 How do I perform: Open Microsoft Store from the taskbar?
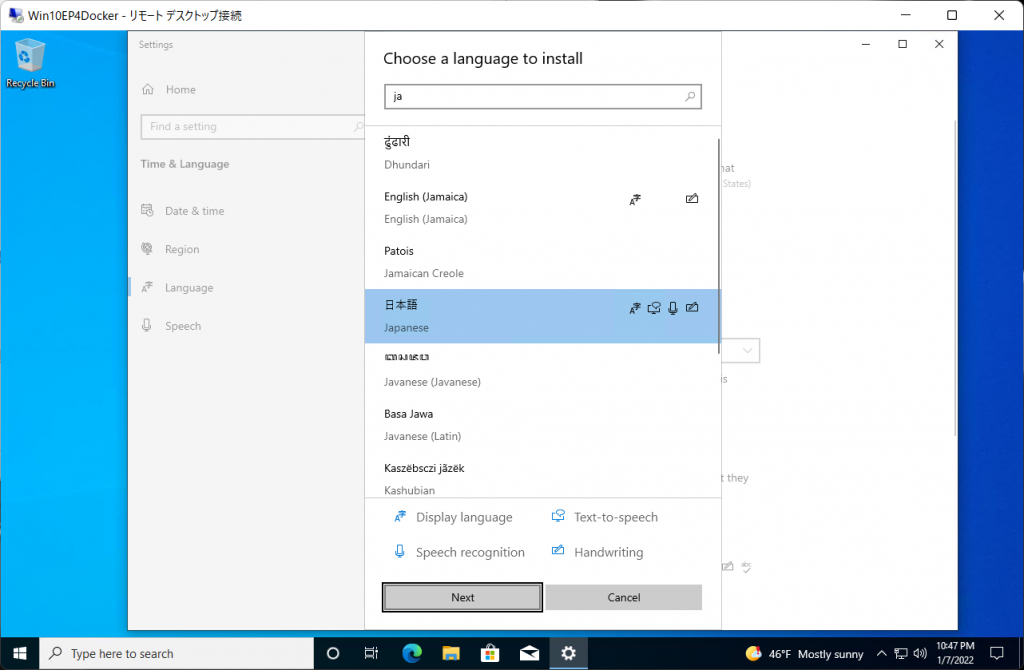490,653
